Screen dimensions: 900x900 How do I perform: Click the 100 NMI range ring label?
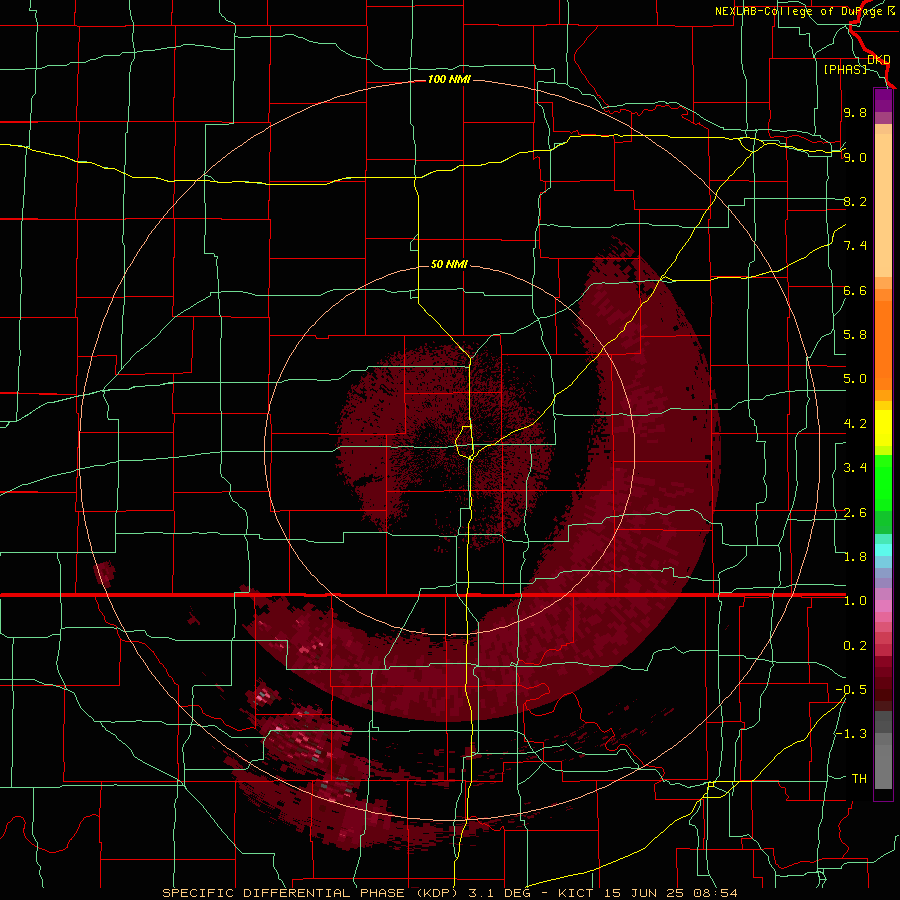click(x=449, y=79)
